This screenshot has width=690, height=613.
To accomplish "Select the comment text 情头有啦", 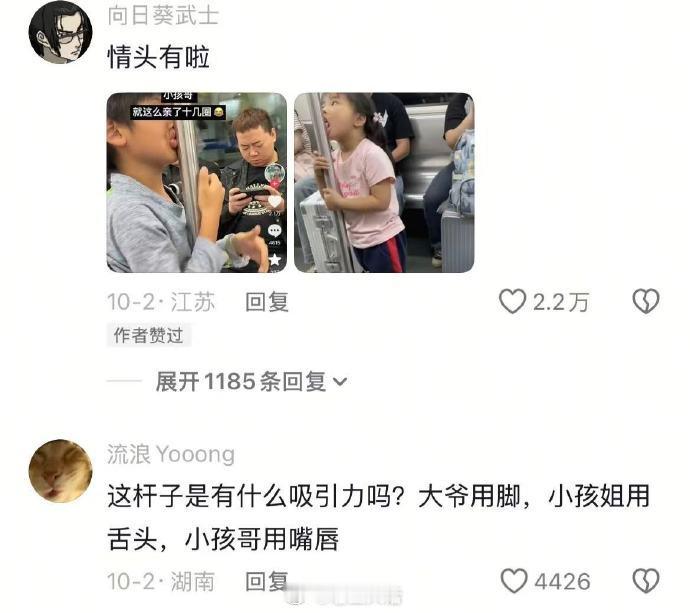I will click(x=158, y=57).
